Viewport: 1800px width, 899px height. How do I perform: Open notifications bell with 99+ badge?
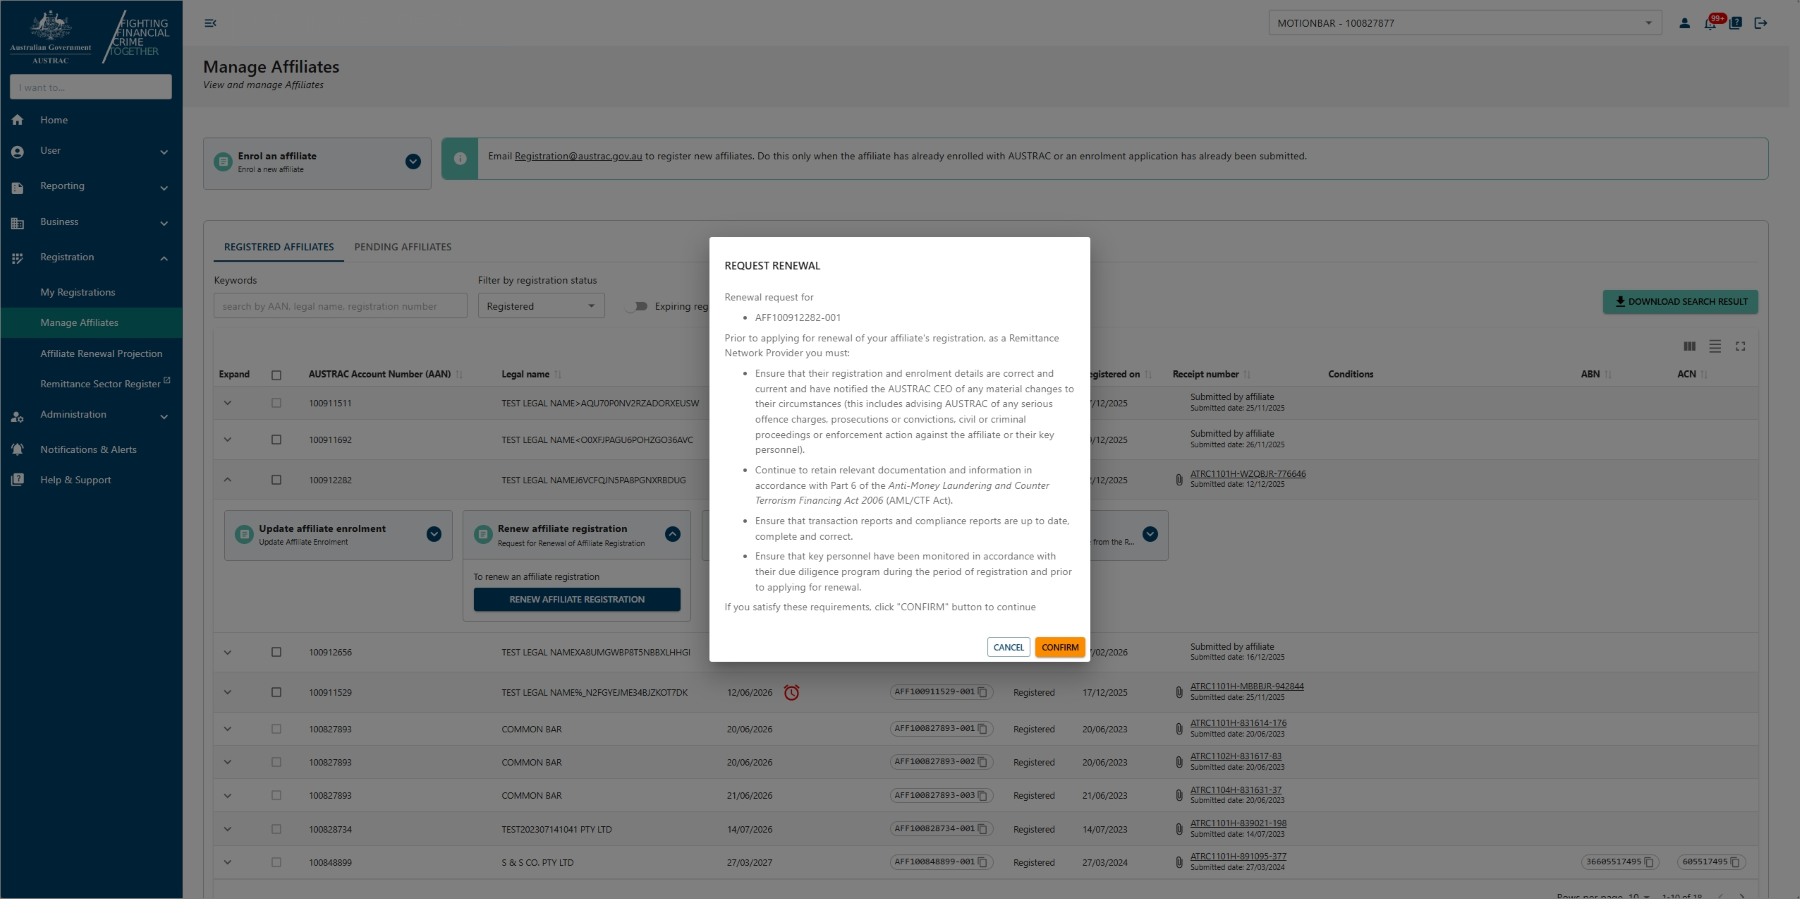pos(1710,23)
